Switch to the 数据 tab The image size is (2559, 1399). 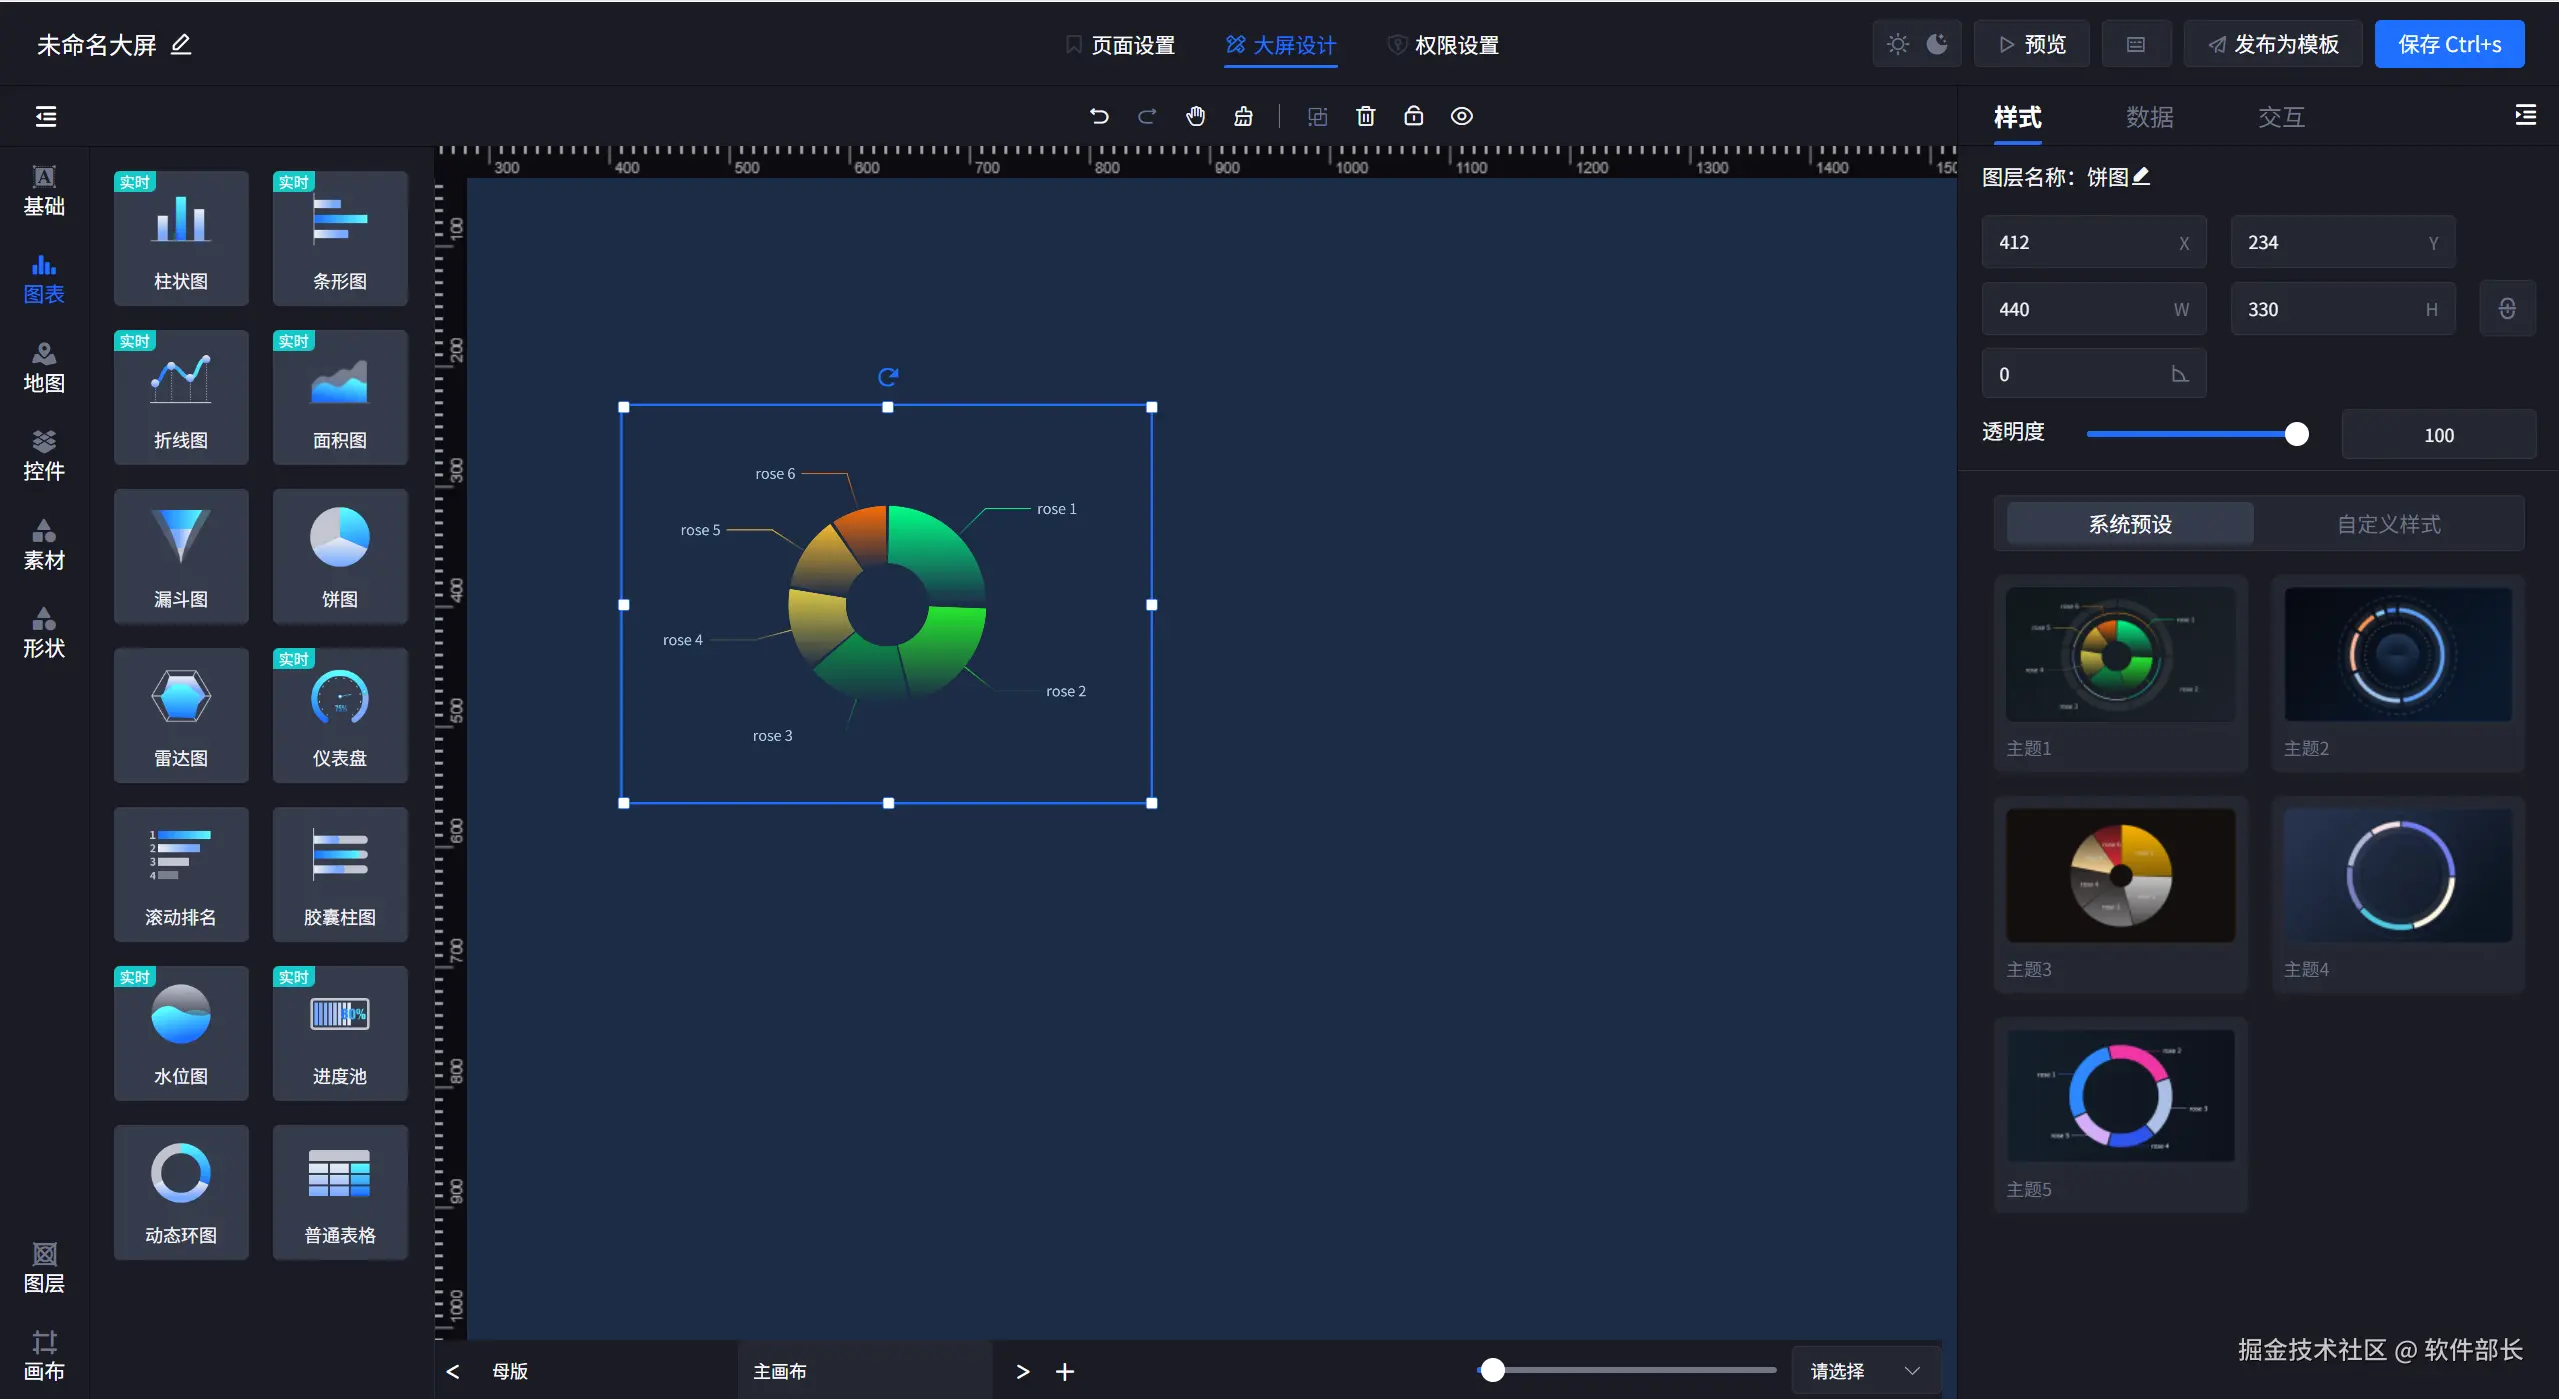[x=2149, y=117]
